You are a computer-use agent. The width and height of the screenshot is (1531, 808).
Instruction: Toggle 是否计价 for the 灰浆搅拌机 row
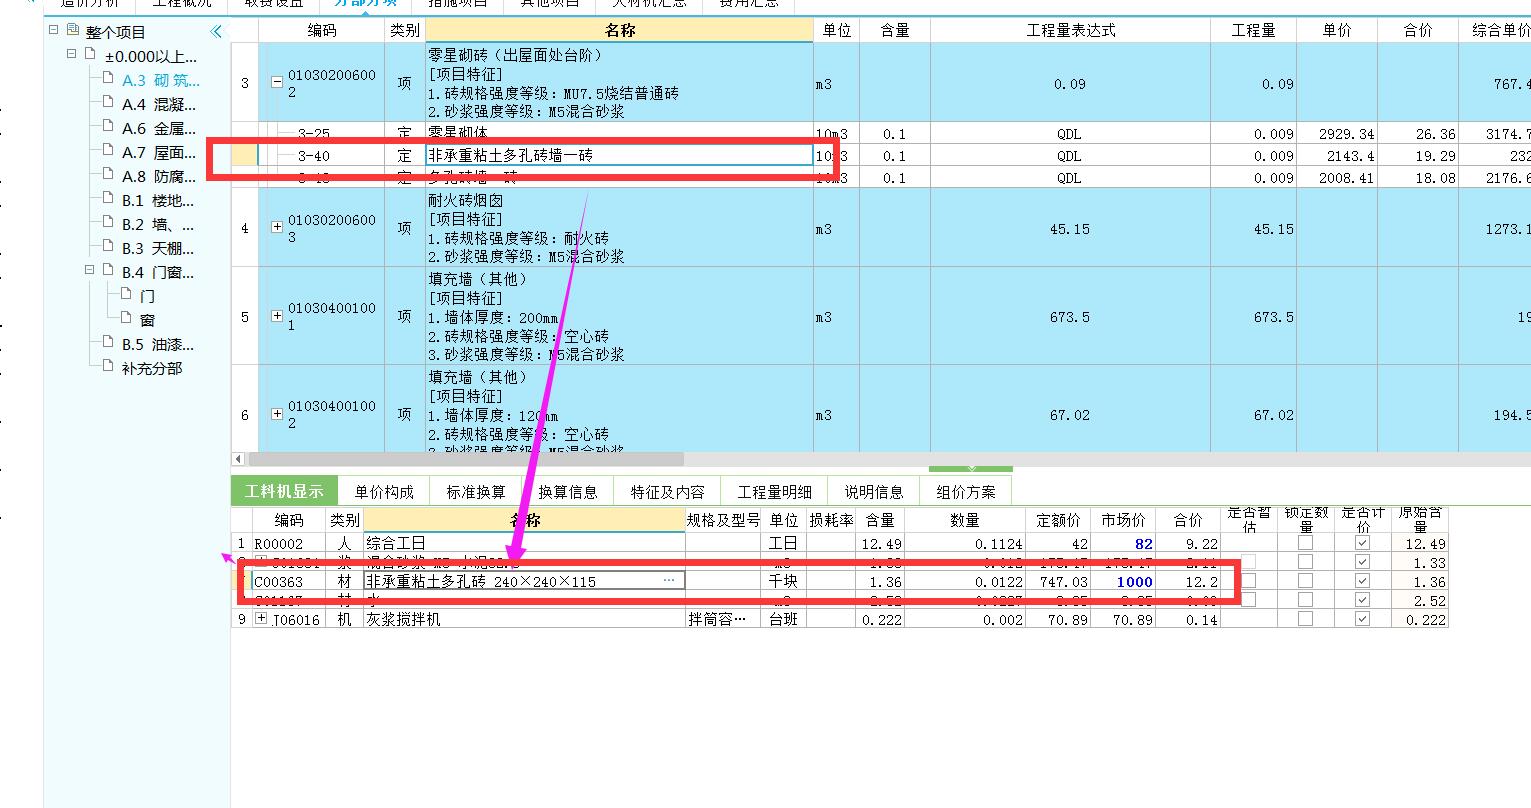click(1362, 619)
